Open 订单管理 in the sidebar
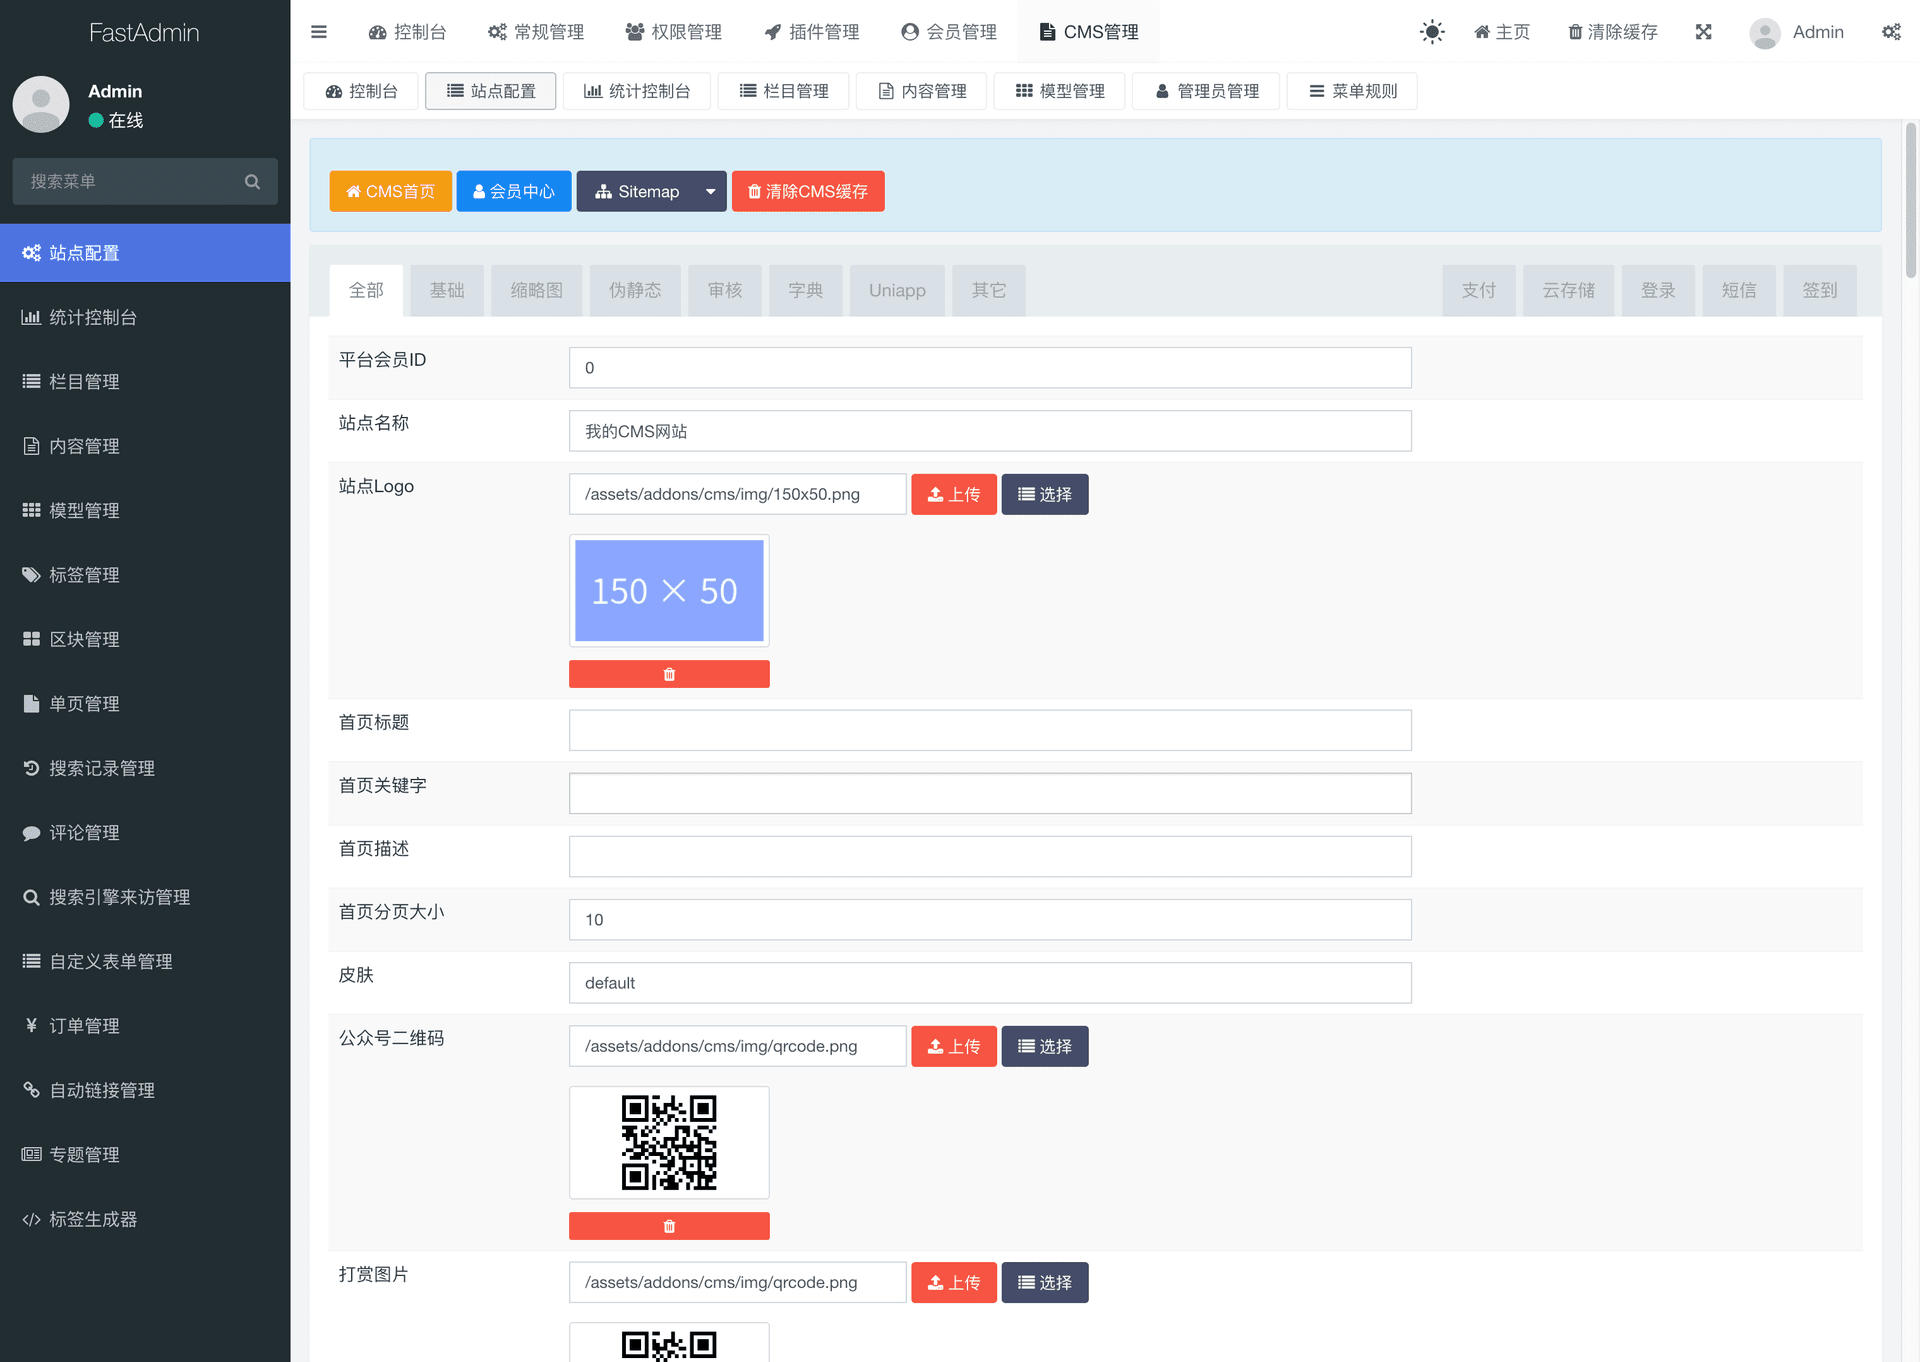 tap(80, 1025)
